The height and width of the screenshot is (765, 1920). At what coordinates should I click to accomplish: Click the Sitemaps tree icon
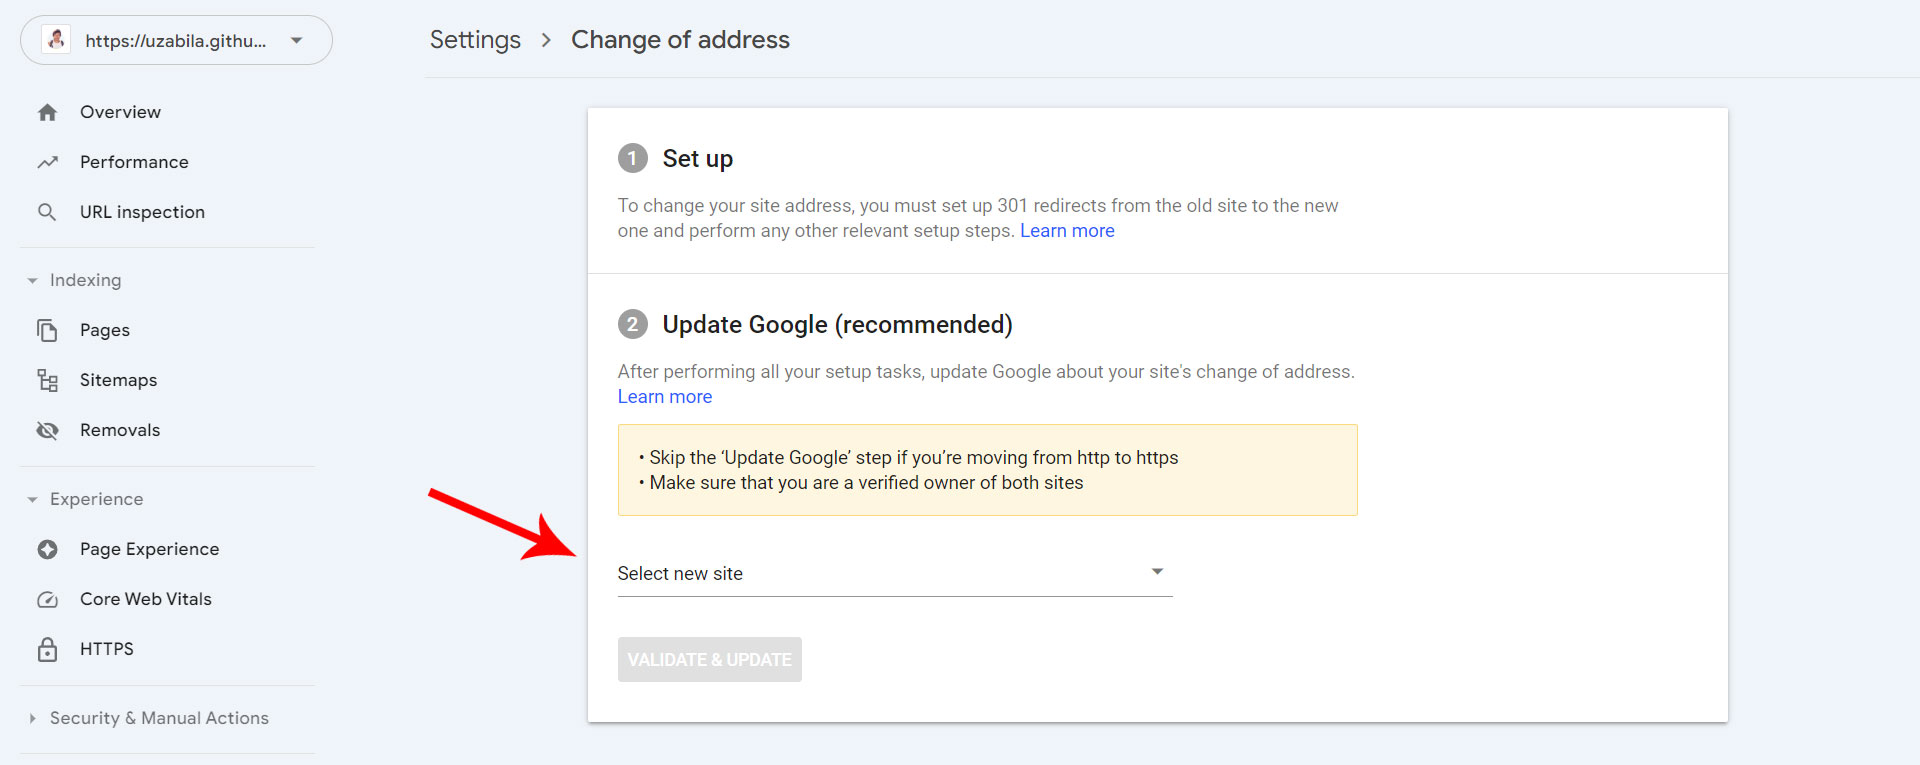(47, 380)
